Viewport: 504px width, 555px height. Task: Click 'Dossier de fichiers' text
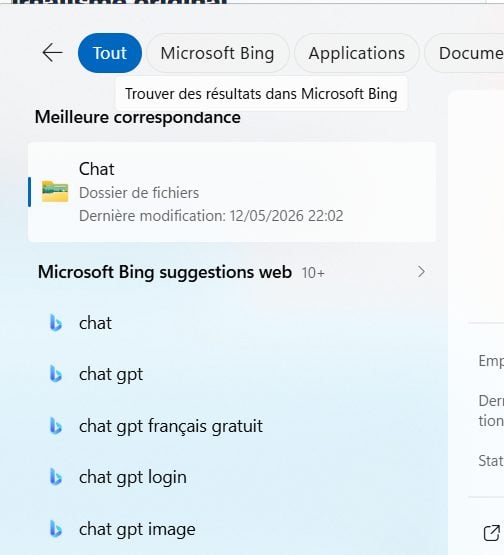click(x=139, y=193)
